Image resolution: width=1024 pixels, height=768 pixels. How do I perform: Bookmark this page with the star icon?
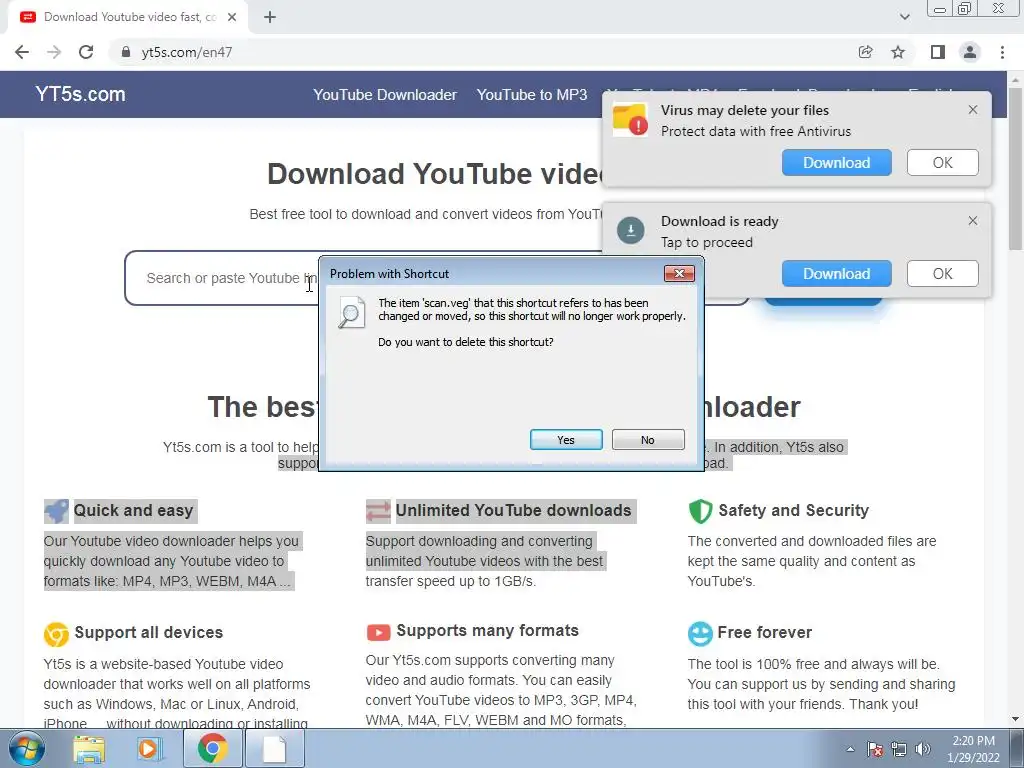898,52
